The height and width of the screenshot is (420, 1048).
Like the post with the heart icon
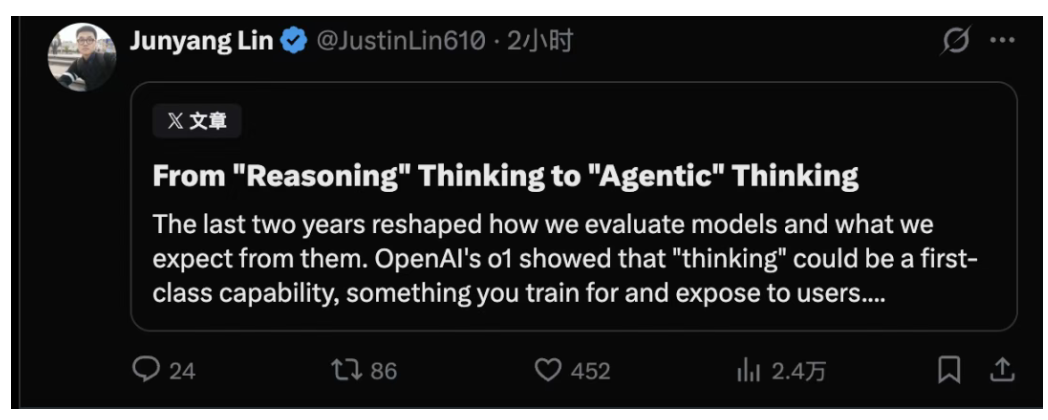(547, 371)
